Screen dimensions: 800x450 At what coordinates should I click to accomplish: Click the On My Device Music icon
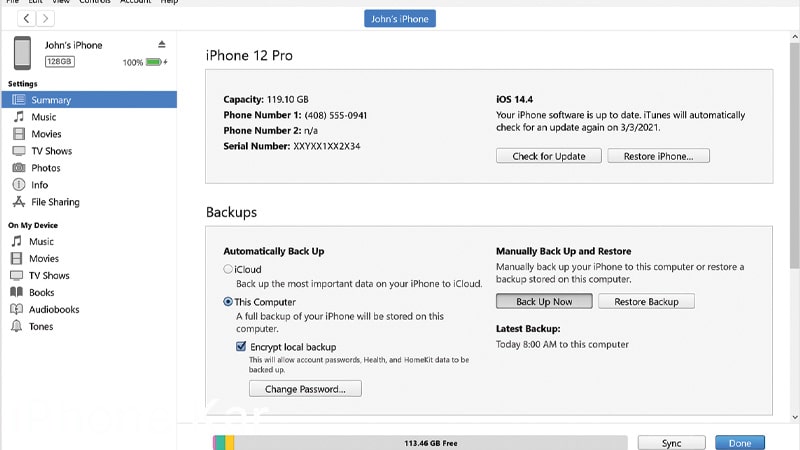click(17, 241)
